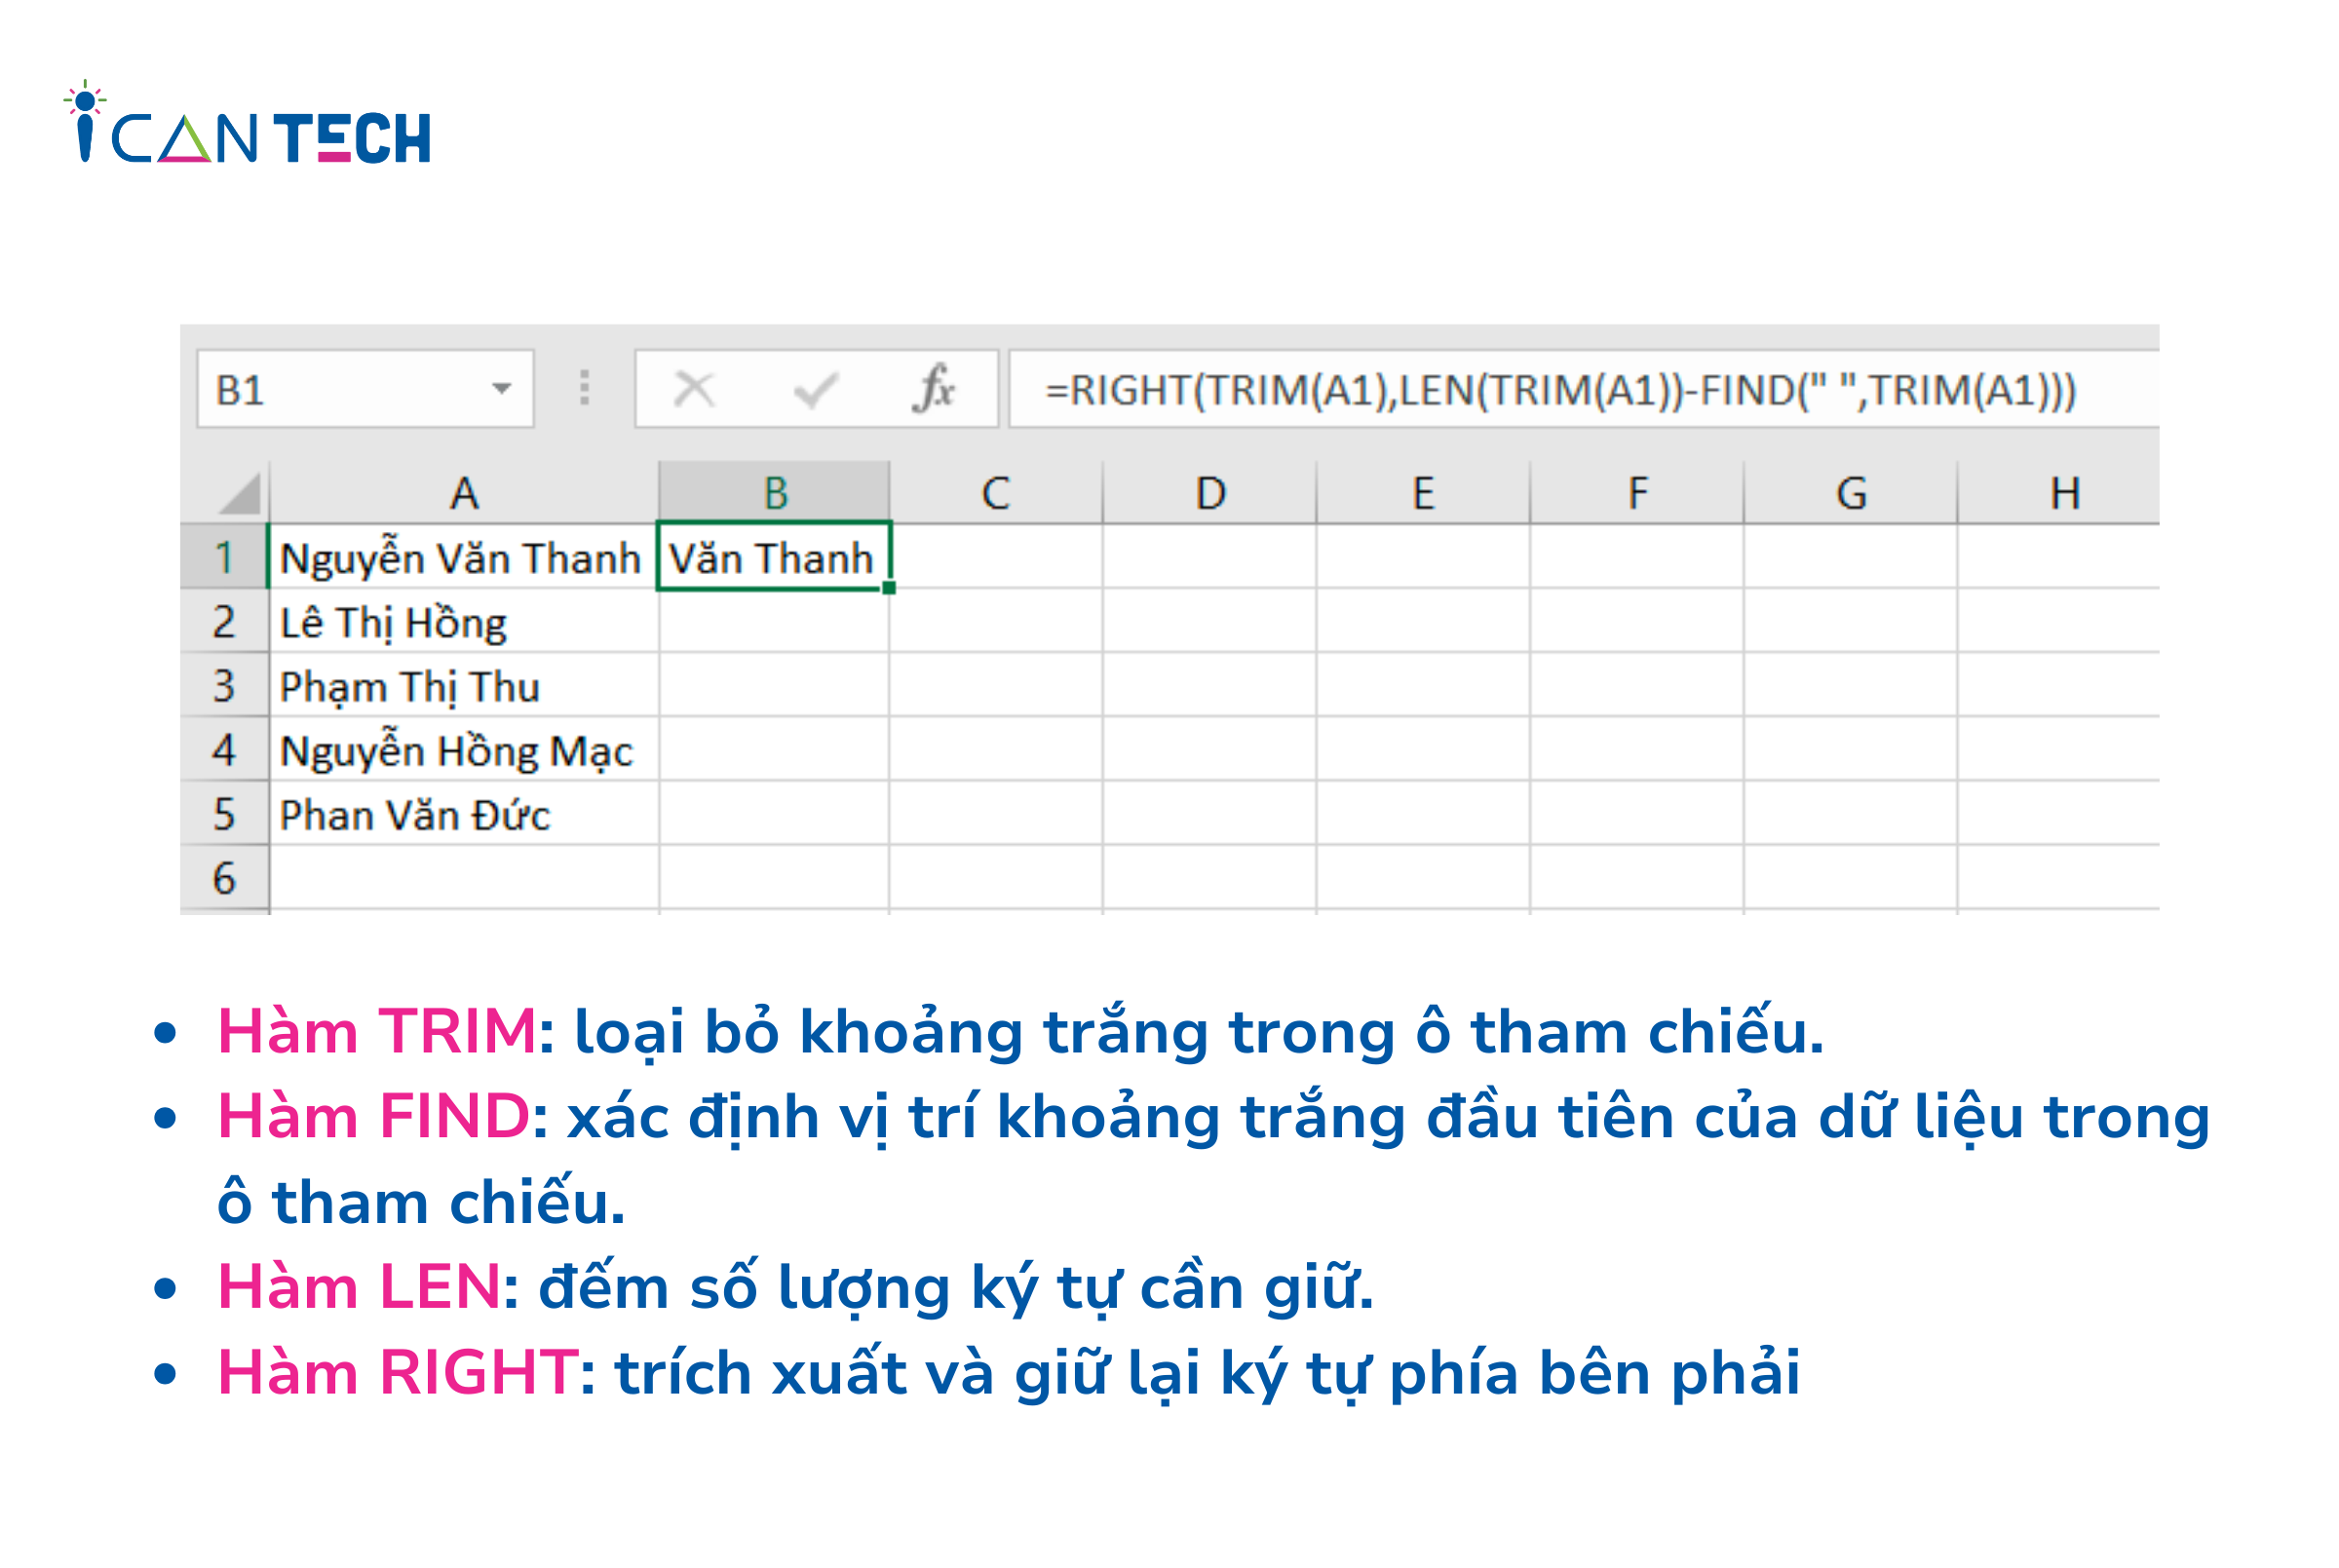Select row 5 header
The height and width of the screenshot is (1568, 2339).
224,814
